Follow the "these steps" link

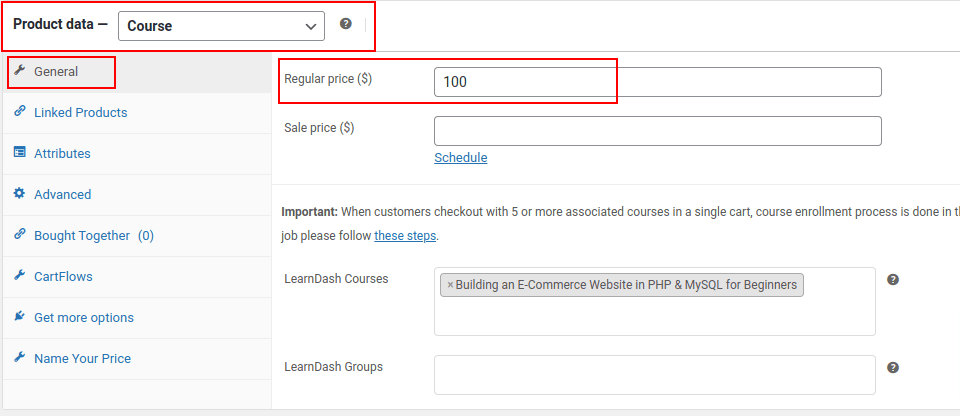click(x=404, y=237)
